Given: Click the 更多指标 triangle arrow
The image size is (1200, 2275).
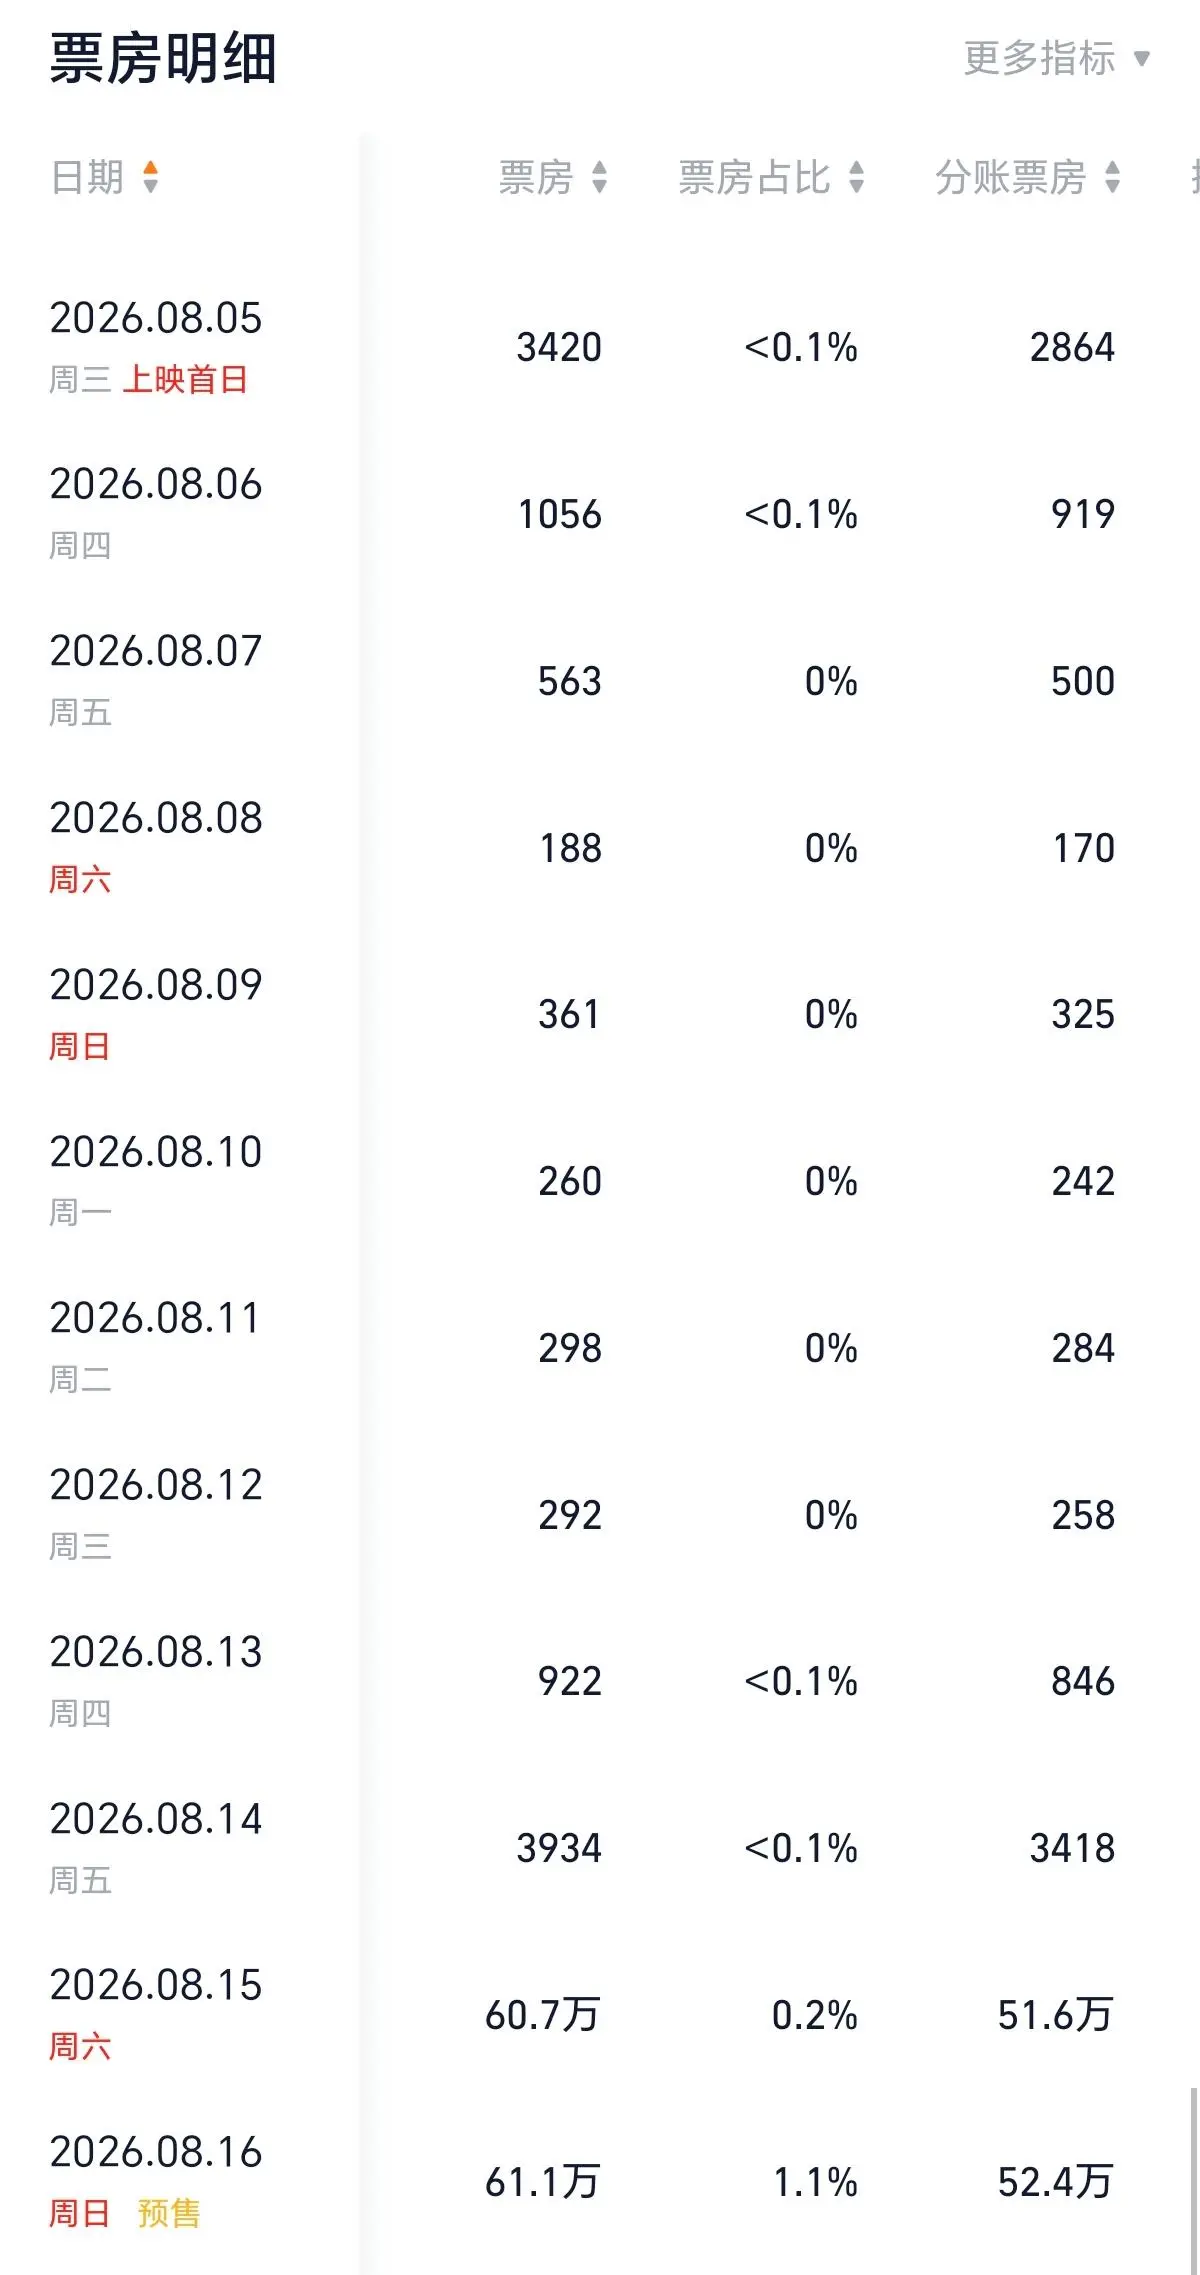Looking at the screenshot, I should coord(1141,59).
